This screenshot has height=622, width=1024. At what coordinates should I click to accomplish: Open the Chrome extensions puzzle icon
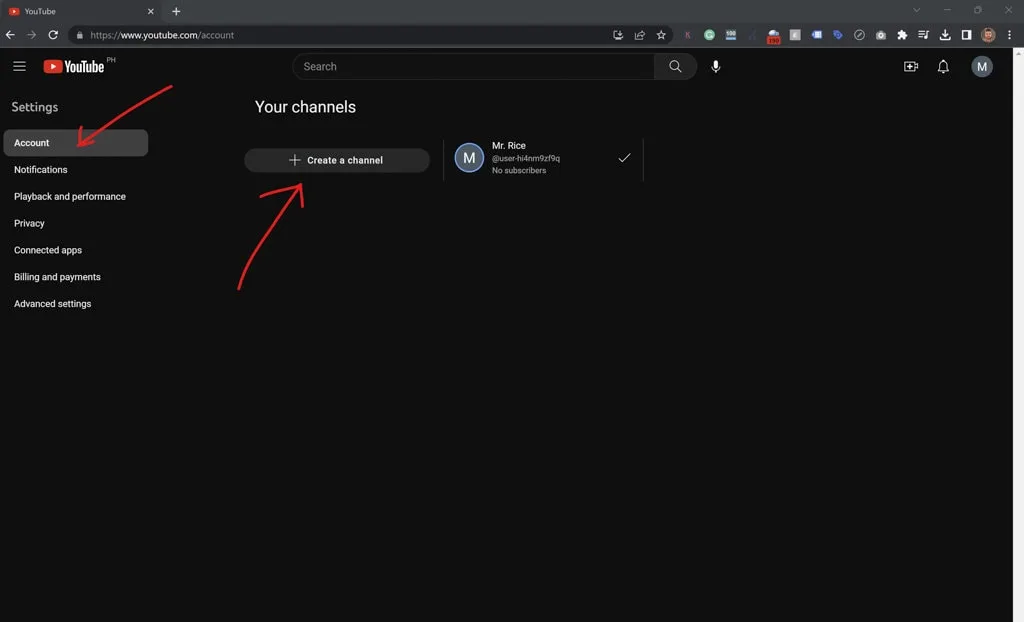pos(901,34)
